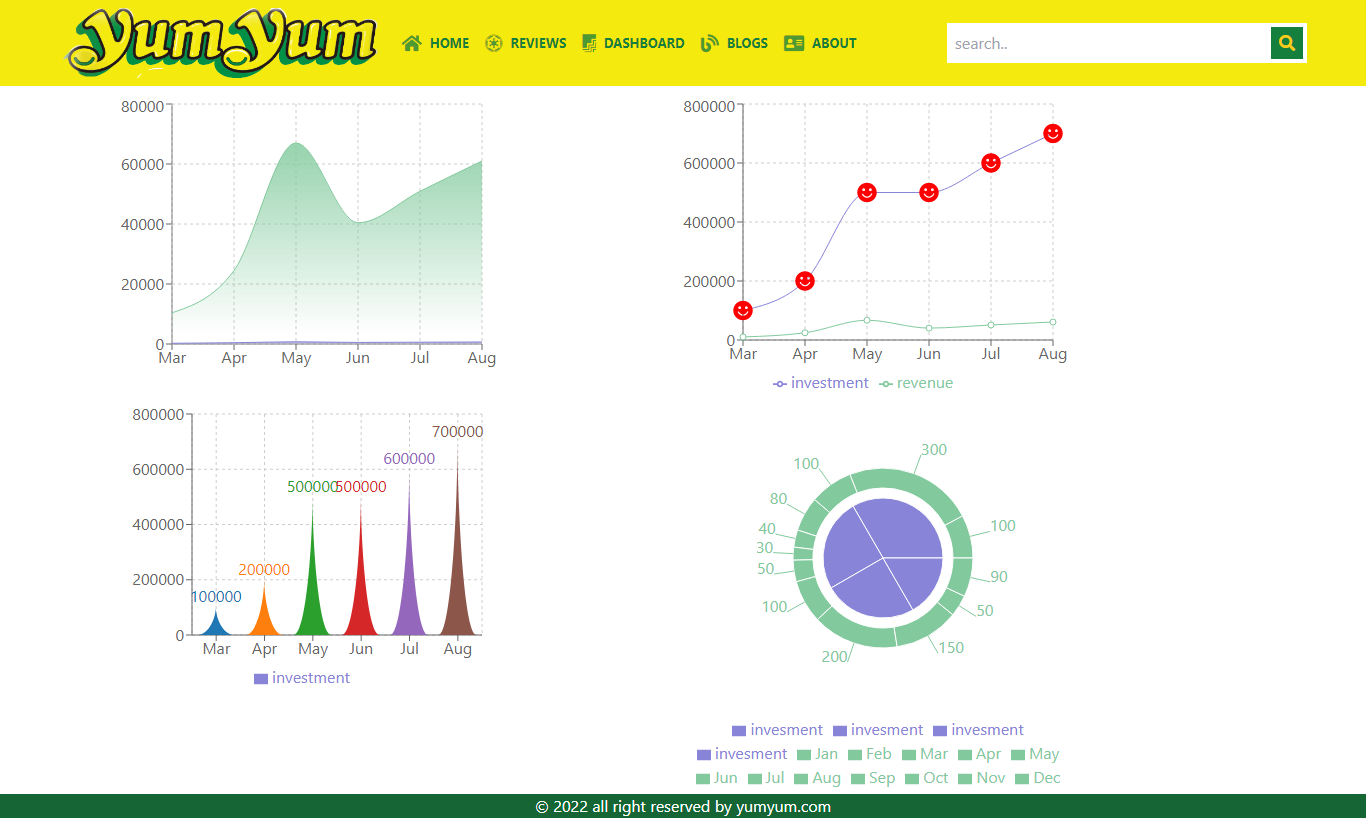Click the 30 label on pie chart

[765, 548]
